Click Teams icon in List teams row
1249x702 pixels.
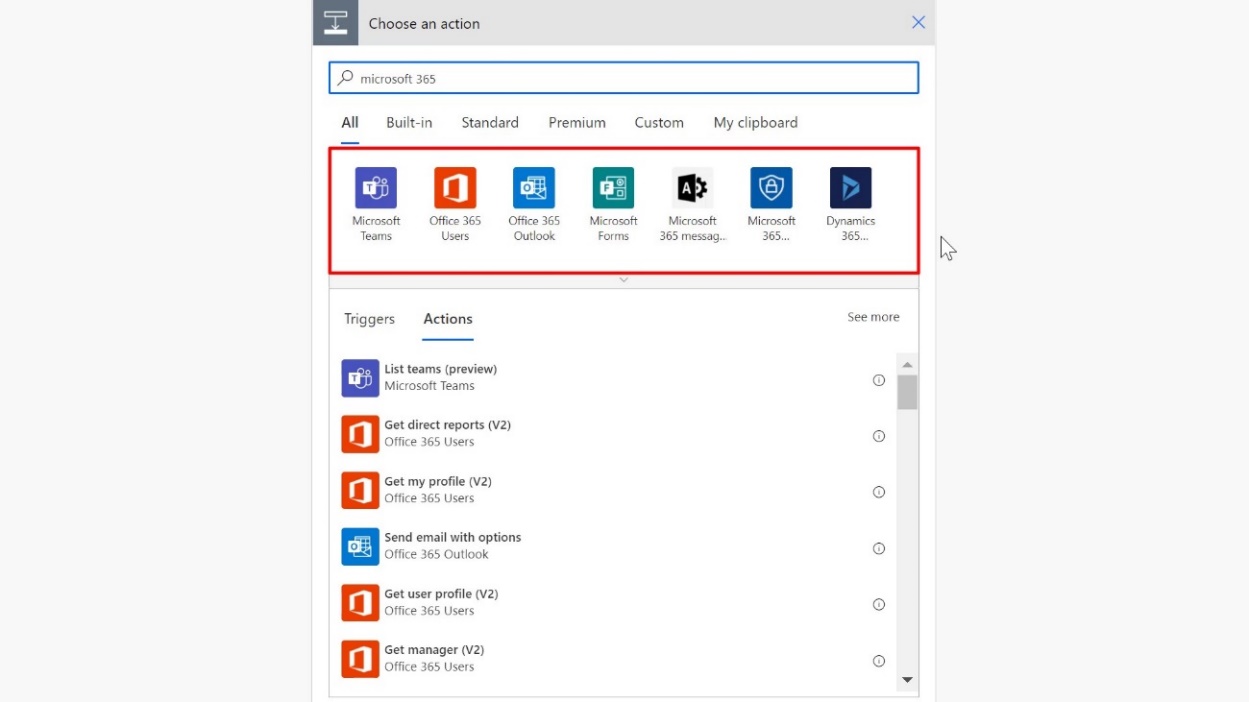[x=360, y=378]
